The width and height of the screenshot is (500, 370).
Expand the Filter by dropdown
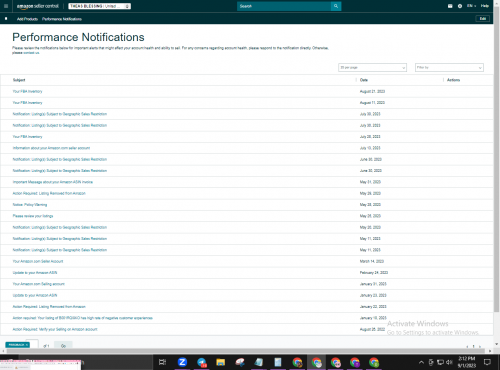coord(449,67)
